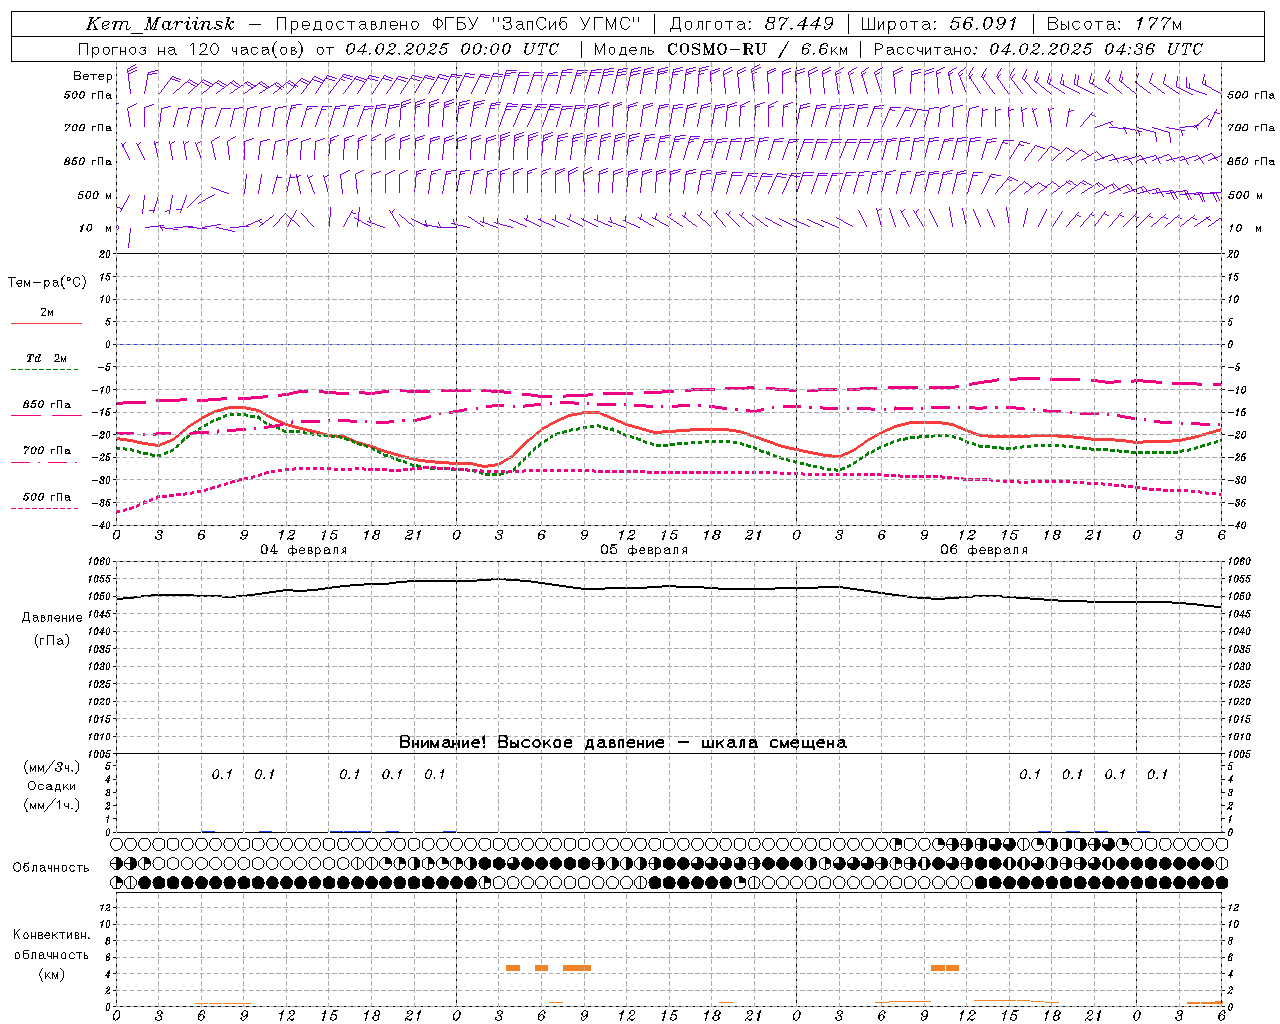Click the 10 м wind level label on left

click(x=96, y=228)
